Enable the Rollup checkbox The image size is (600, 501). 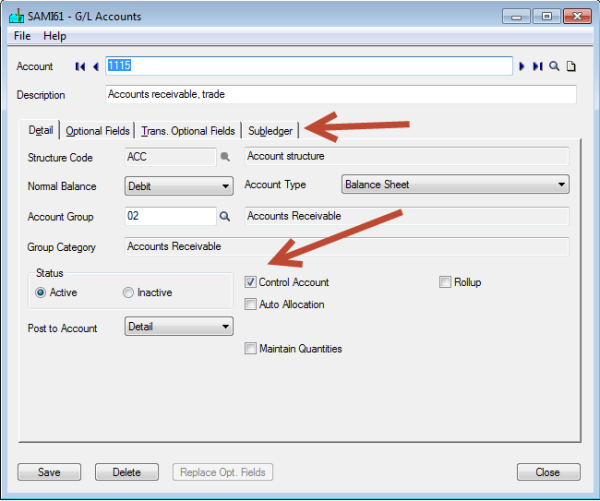coord(446,283)
